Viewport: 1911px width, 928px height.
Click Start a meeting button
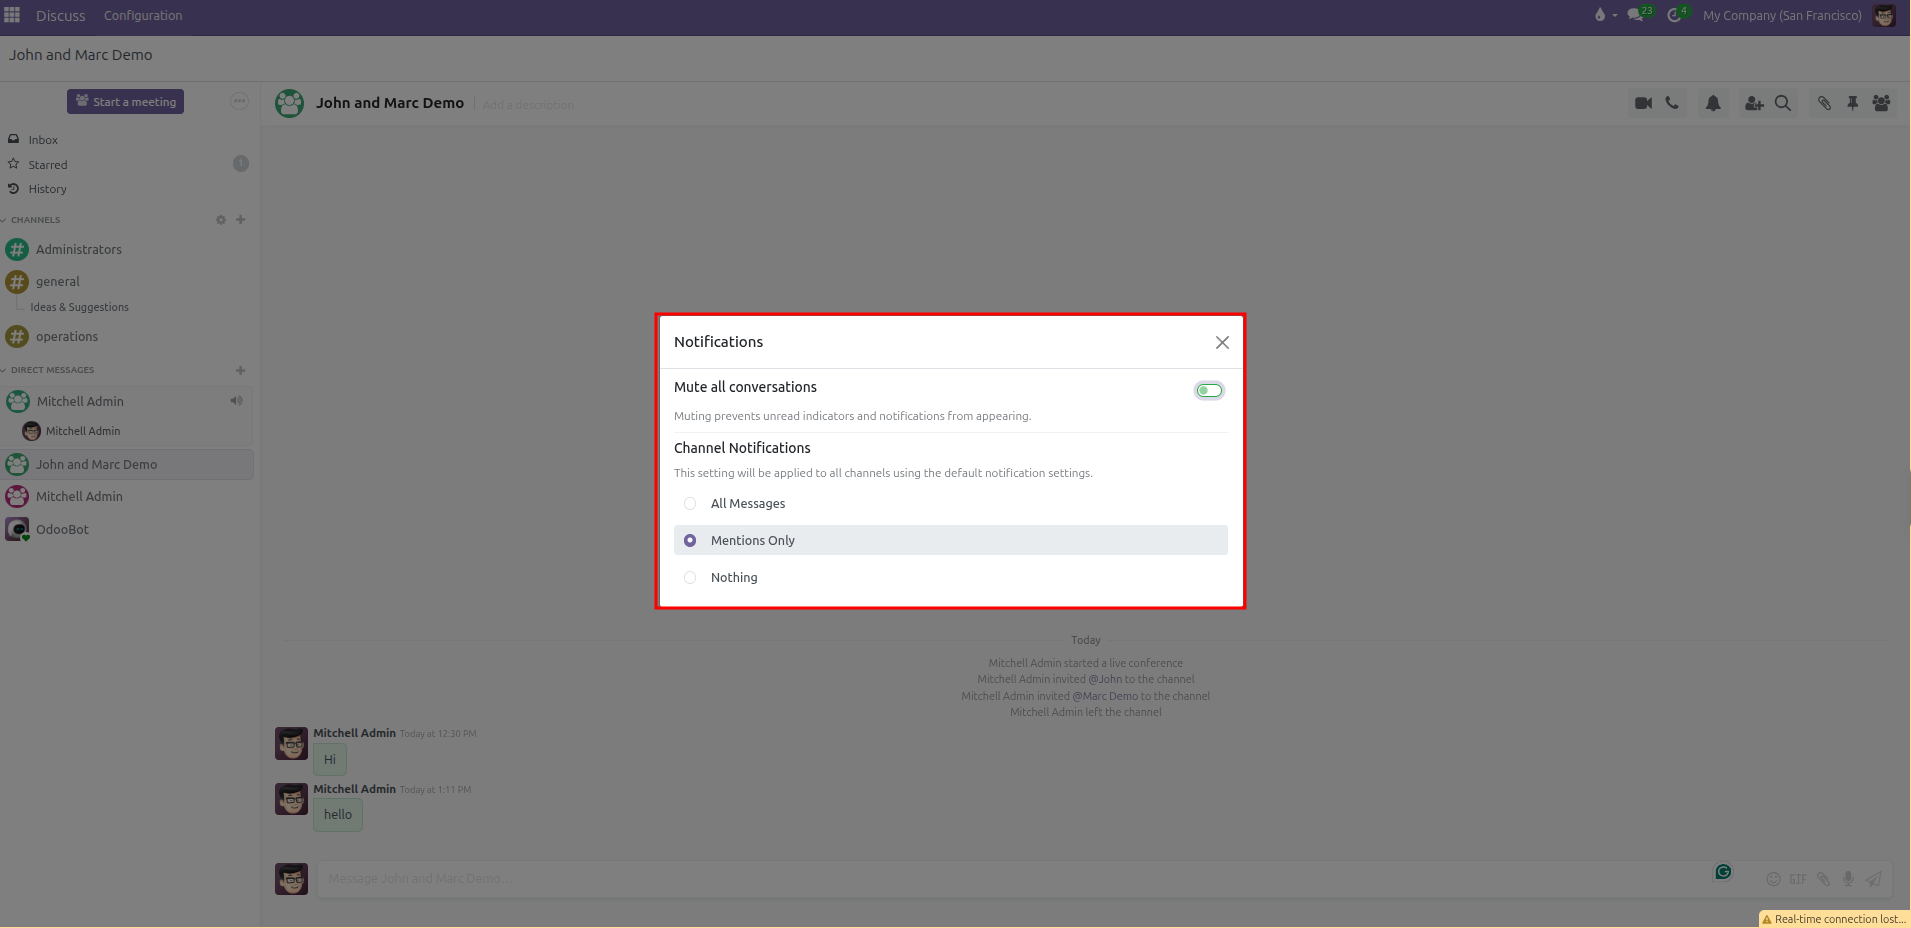tap(125, 101)
